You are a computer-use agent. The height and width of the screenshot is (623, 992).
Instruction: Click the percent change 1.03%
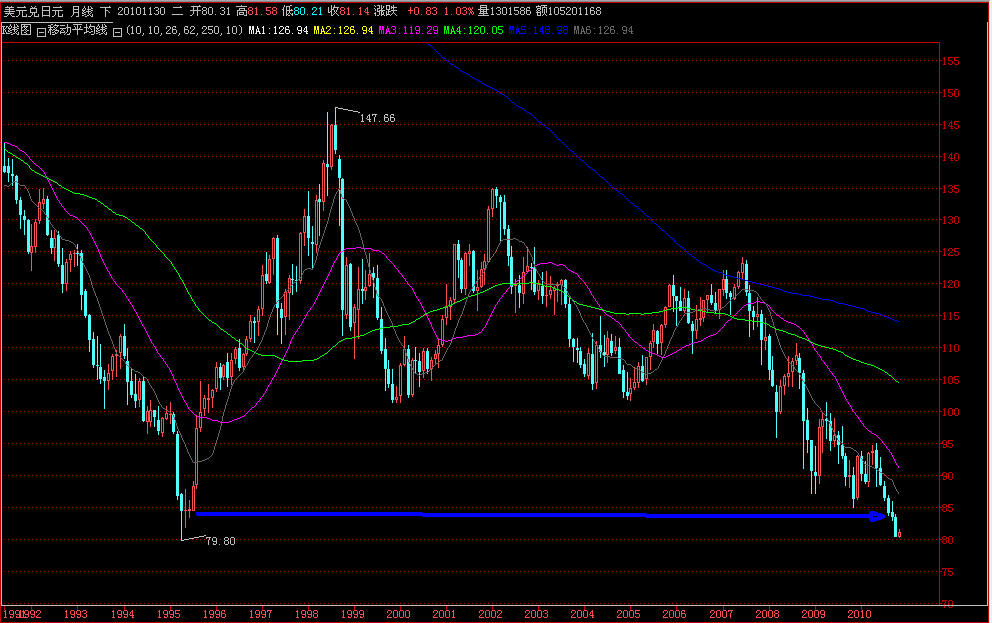pos(458,11)
